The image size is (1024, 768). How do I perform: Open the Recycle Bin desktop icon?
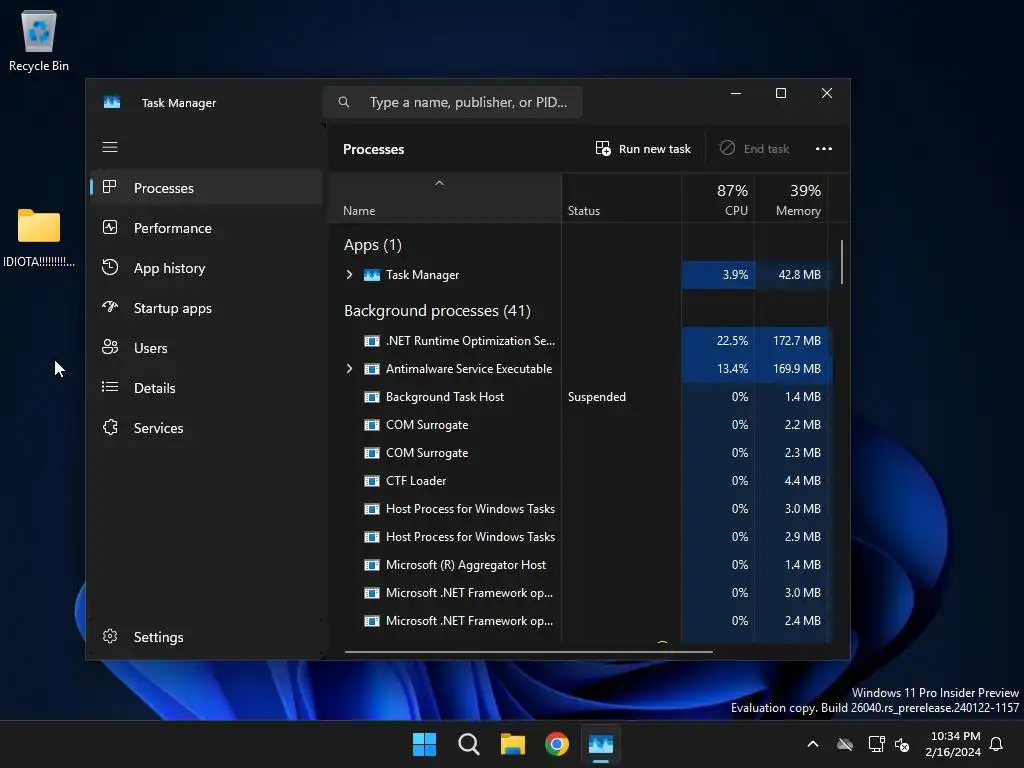coord(39,40)
